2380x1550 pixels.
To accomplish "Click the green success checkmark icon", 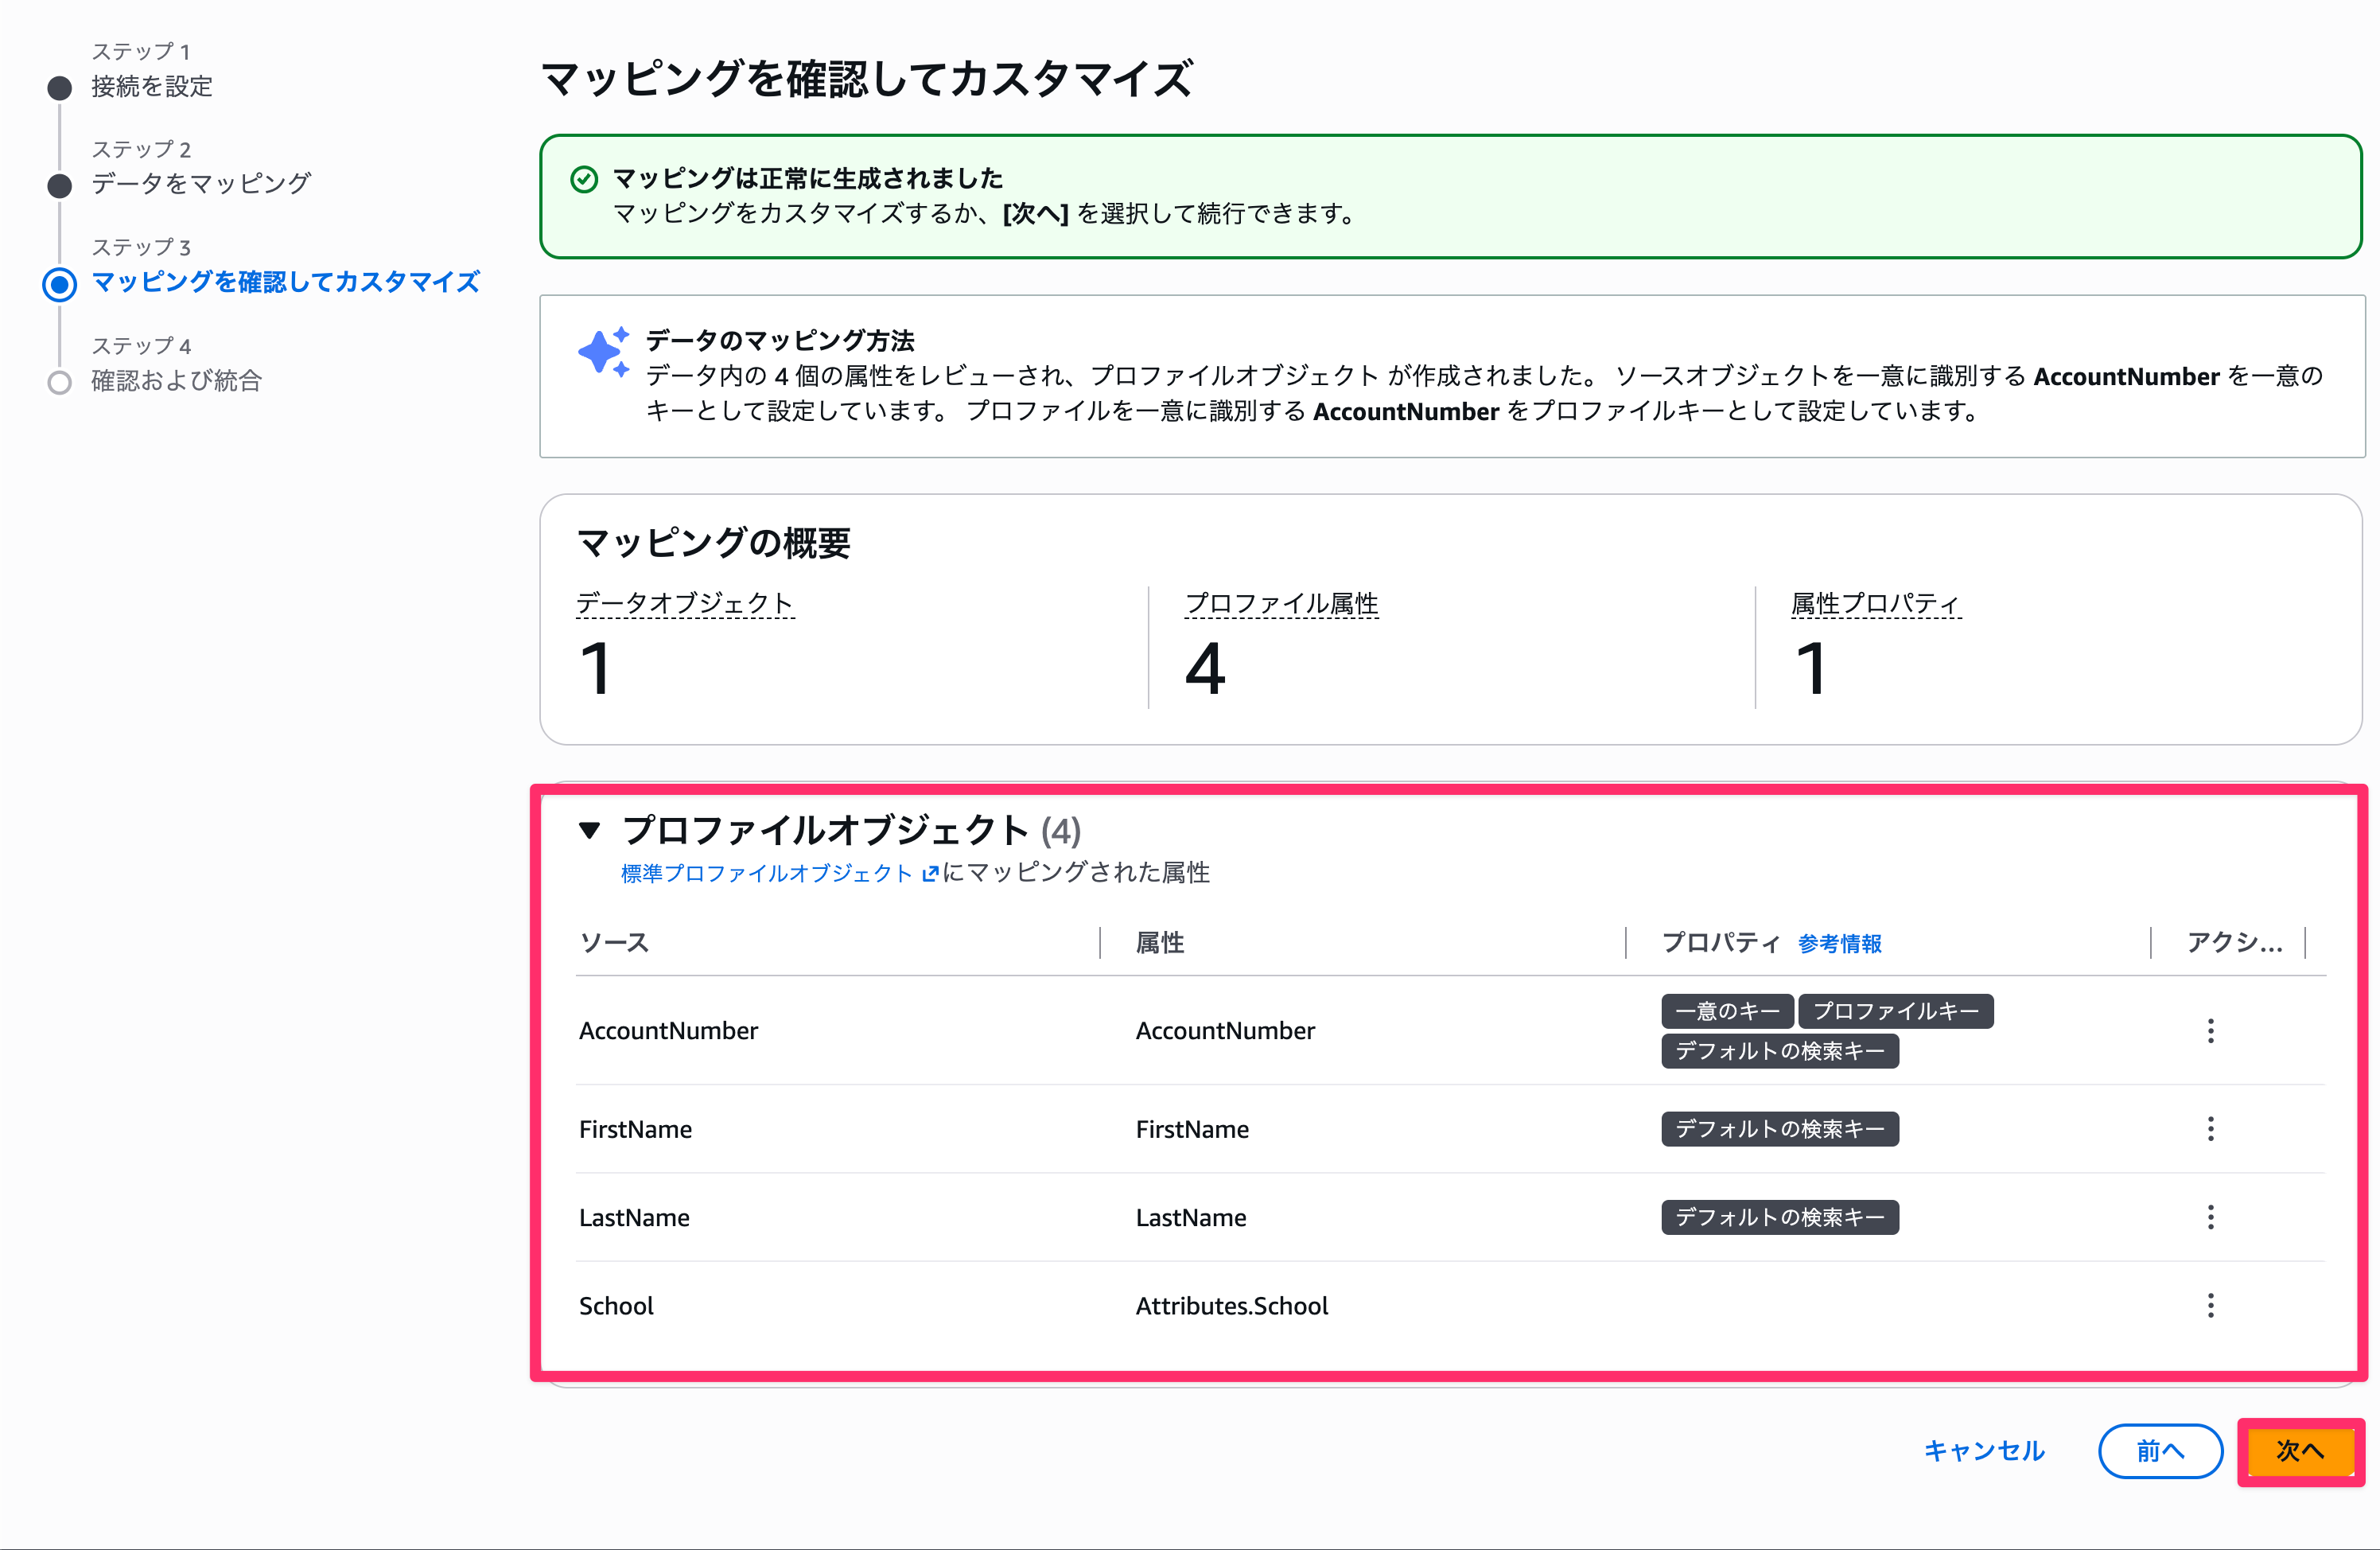I will coord(584,179).
